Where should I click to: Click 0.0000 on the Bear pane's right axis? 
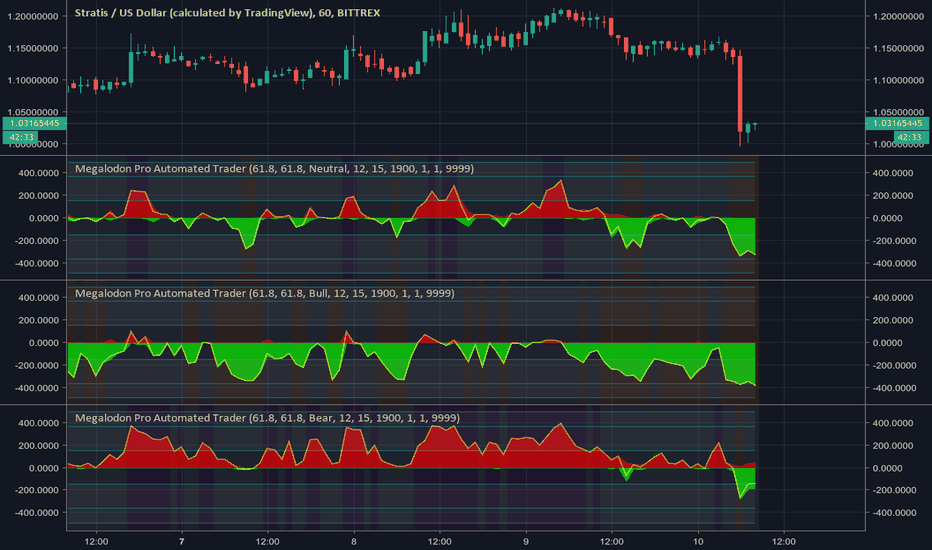tap(887, 469)
